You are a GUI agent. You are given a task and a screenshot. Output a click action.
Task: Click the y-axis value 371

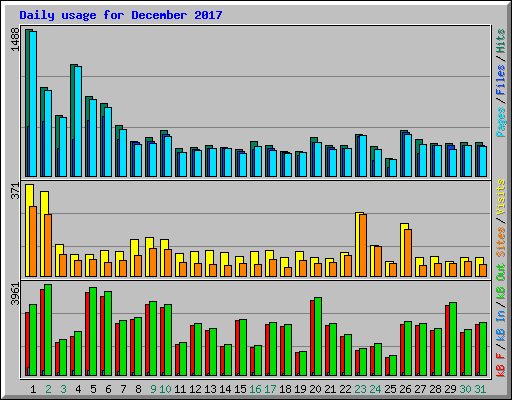click(15, 191)
